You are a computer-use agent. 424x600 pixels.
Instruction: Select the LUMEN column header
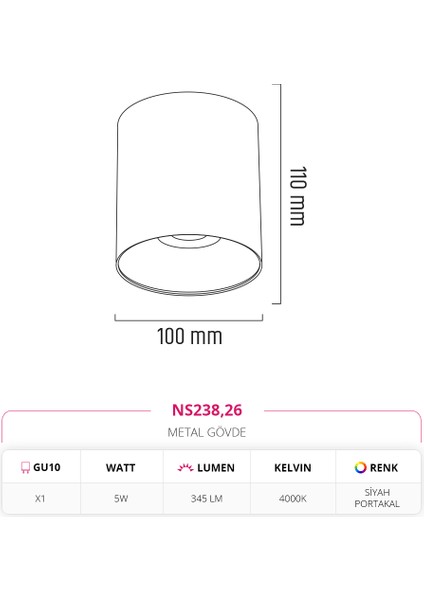pyautogui.click(x=207, y=466)
